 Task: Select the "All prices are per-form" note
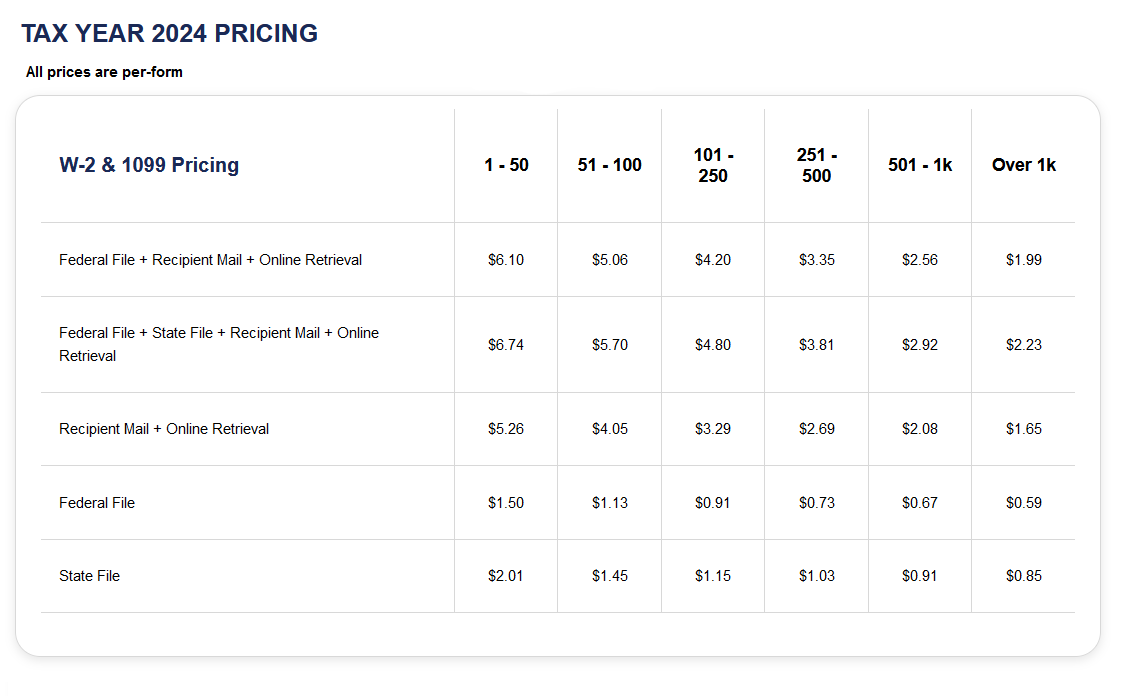click(x=104, y=72)
